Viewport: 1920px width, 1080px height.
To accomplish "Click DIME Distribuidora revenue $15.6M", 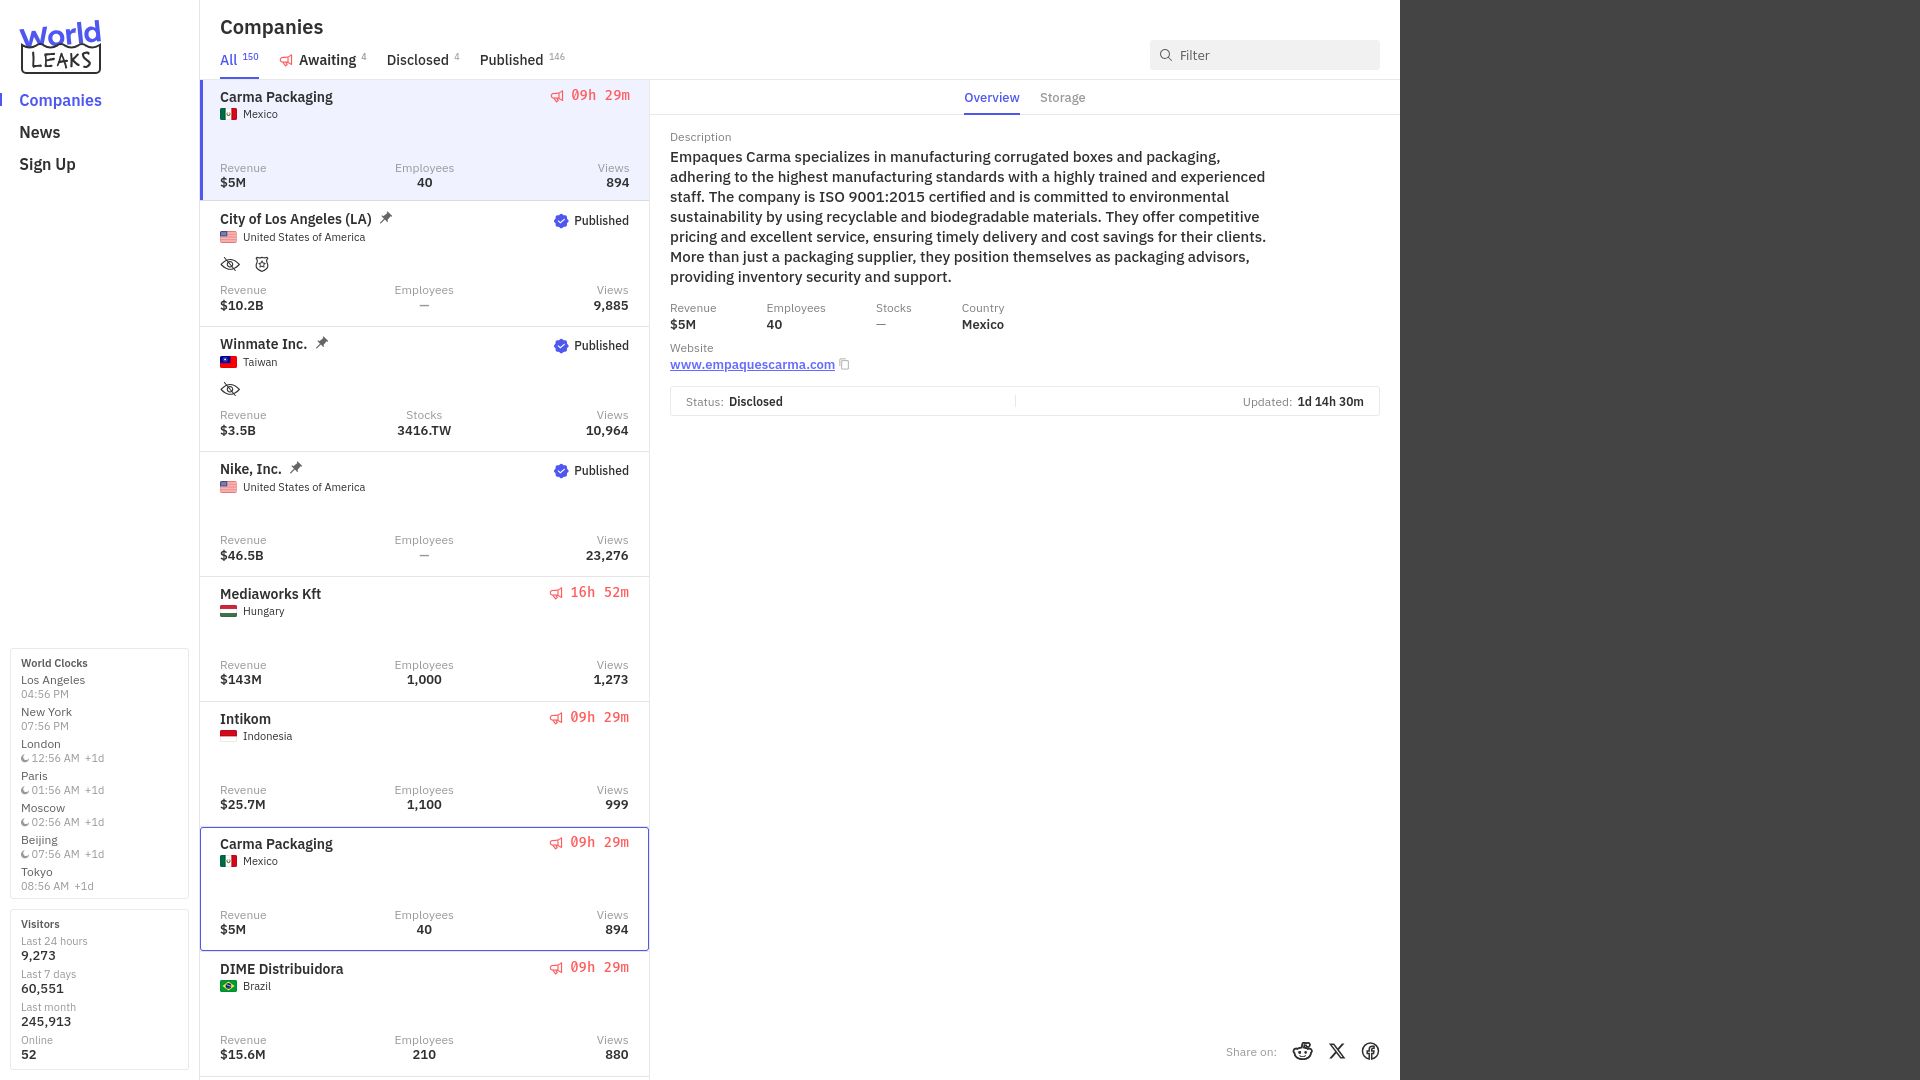I will click(x=243, y=1055).
